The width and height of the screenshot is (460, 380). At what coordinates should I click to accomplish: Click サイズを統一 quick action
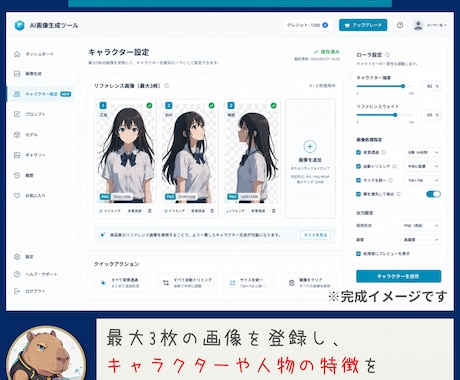249,283
